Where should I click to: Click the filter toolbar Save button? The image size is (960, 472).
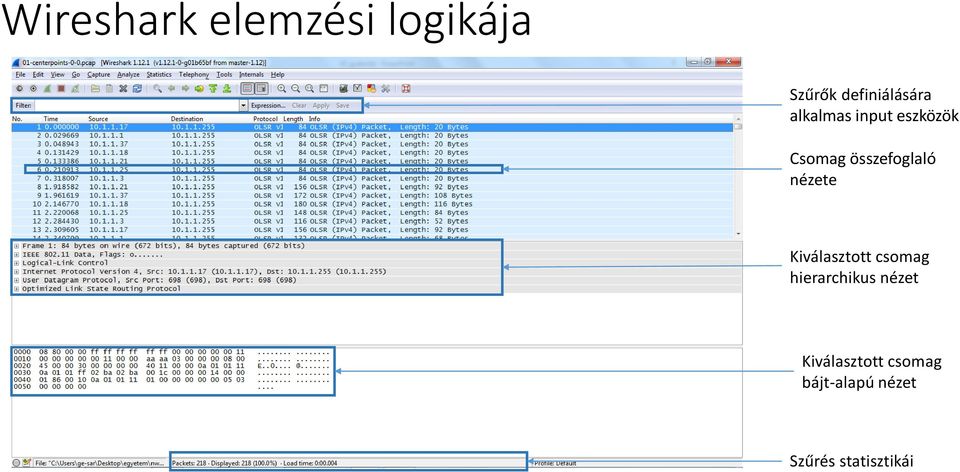[x=343, y=105]
